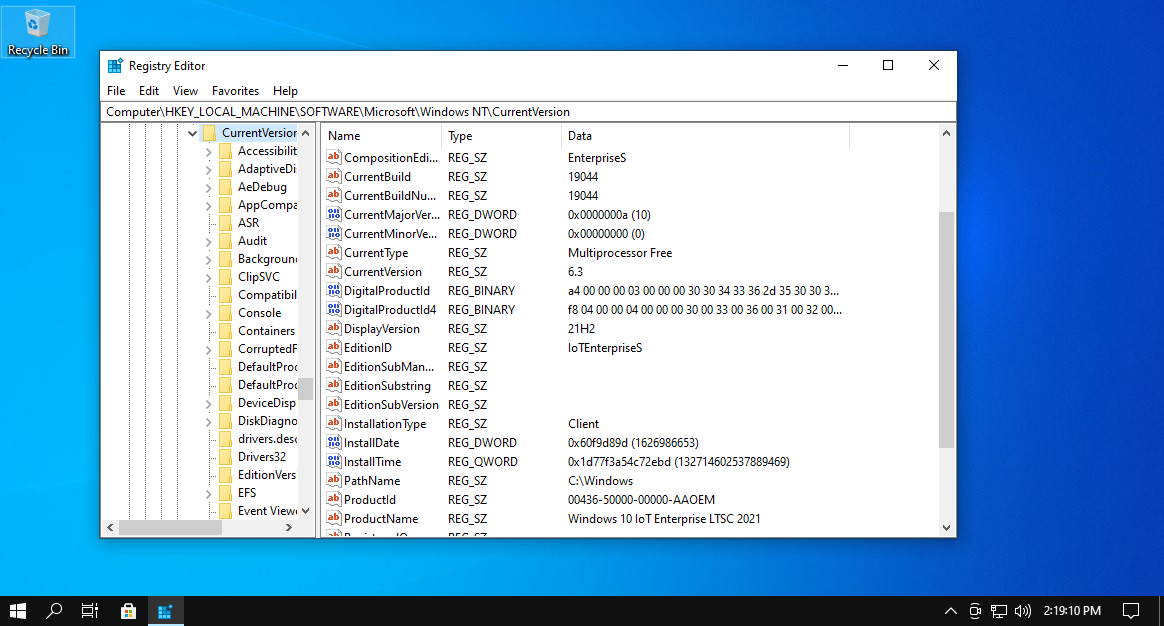Screen dimensions: 1164x626
Task: Click the PathName string icon
Action: [x=334, y=480]
